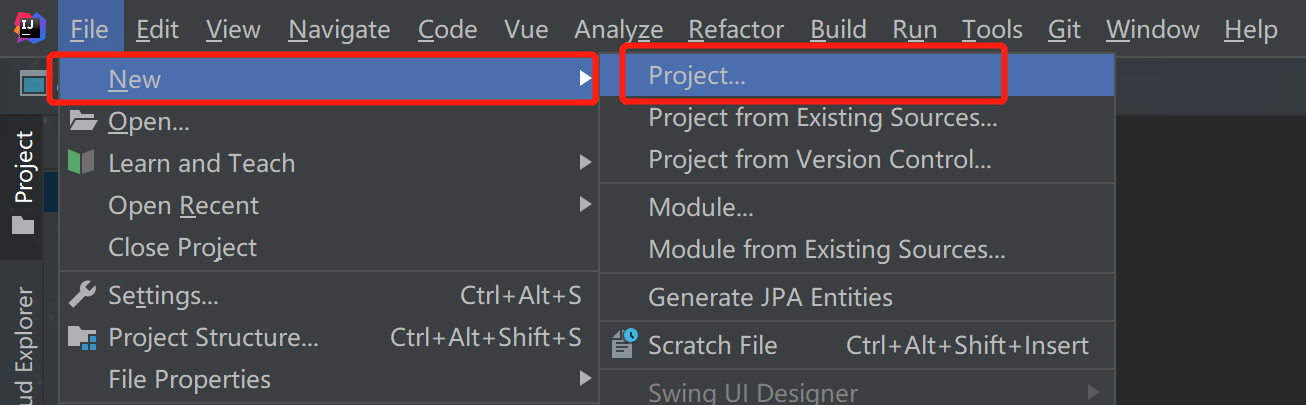Viewport: 1306px width, 405px height.
Task: Click Close Project in File menu
Action: point(182,247)
